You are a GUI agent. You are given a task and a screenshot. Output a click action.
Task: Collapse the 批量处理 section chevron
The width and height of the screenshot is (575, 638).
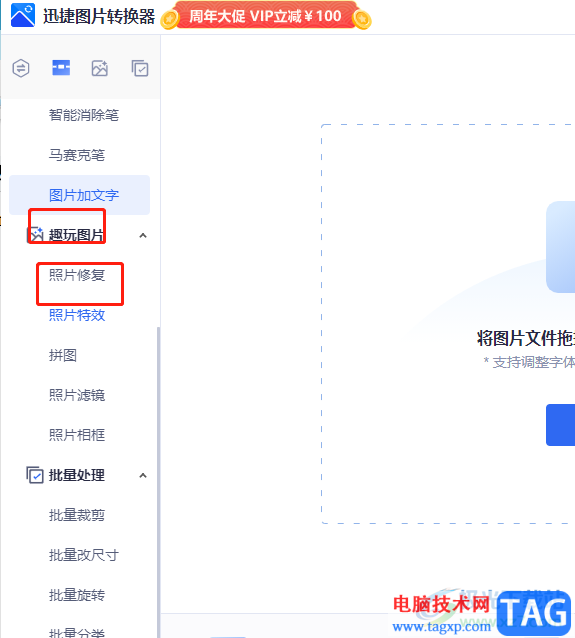point(143,476)
